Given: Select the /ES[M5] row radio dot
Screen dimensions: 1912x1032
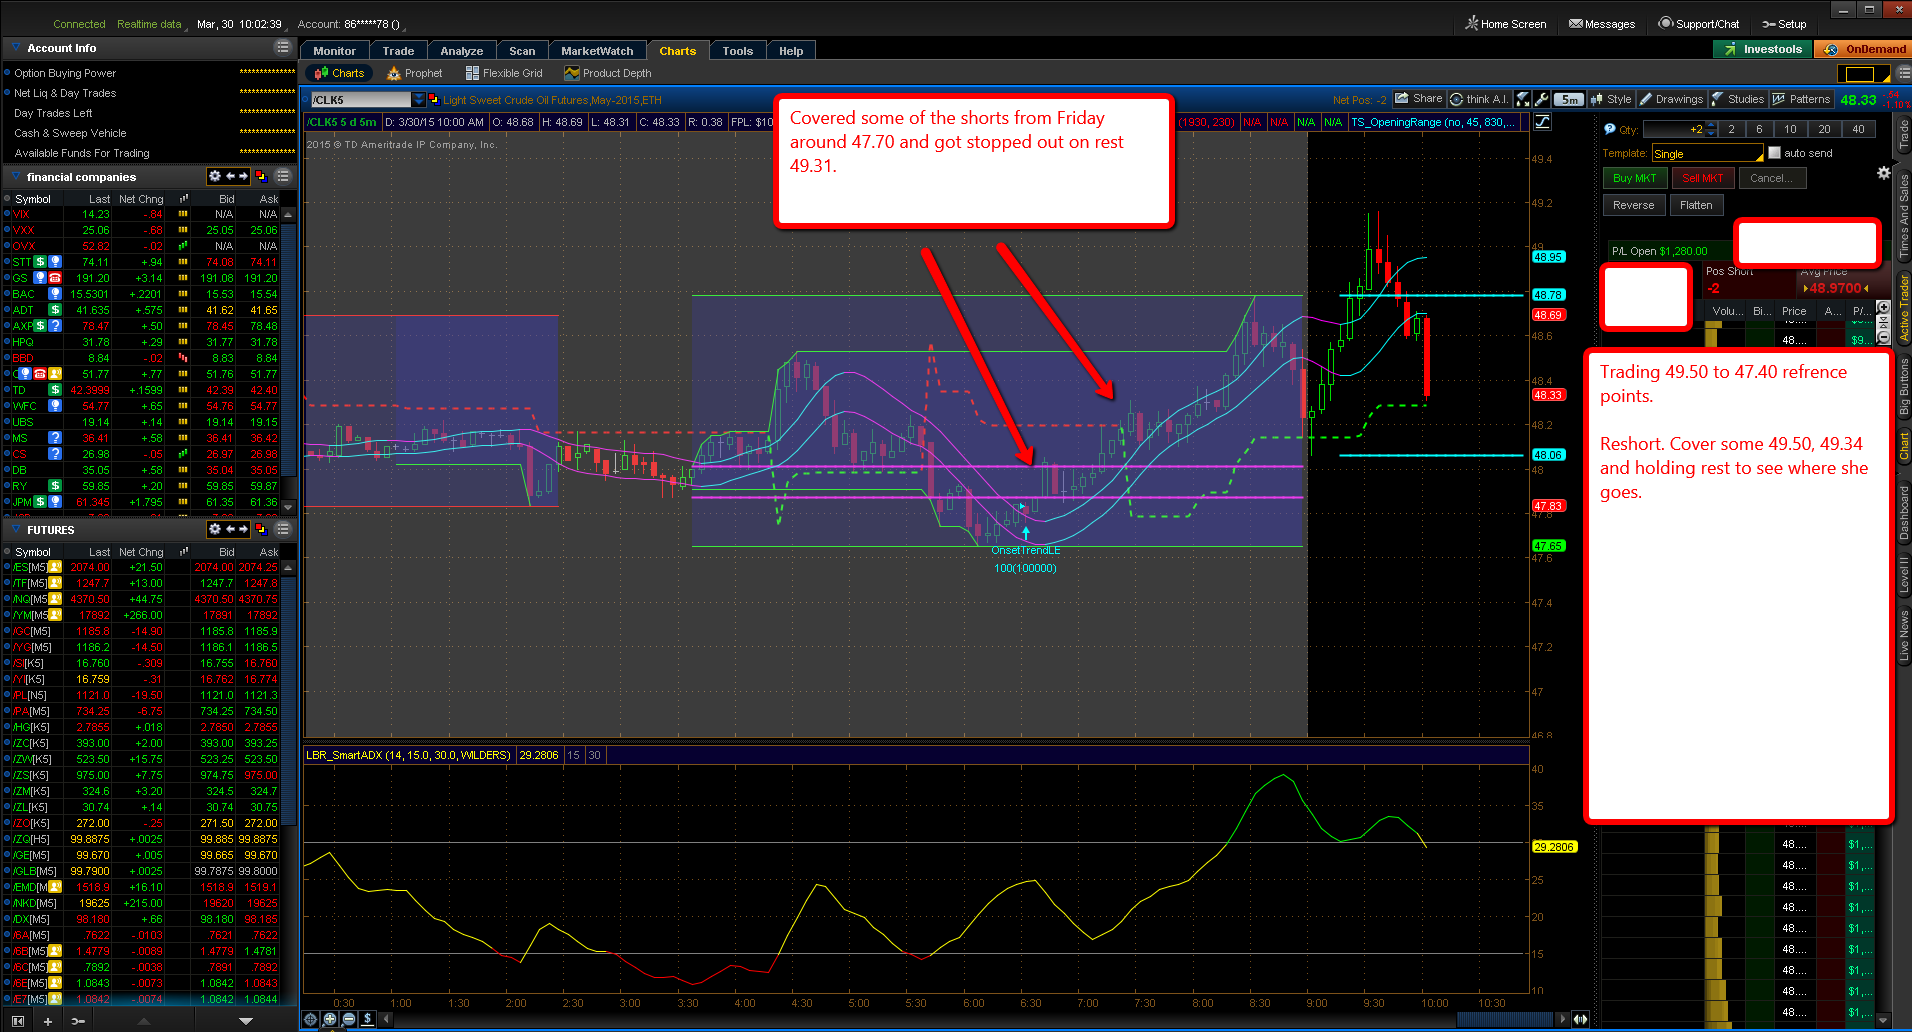Looking at the screenshot, I should [7, 567].
